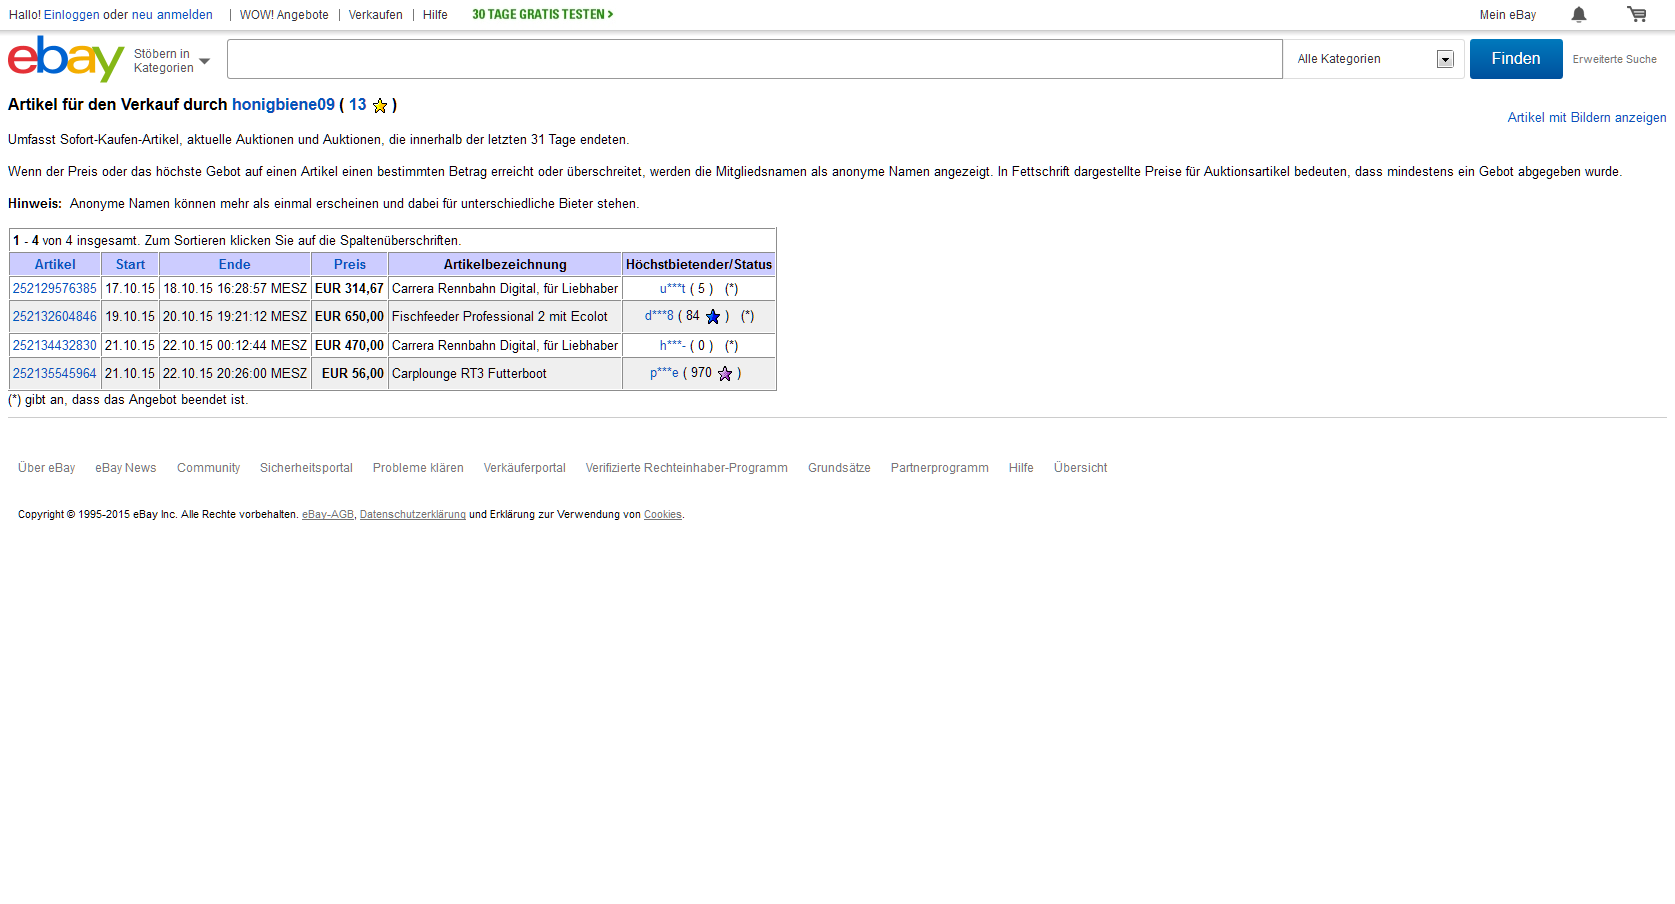
Task: Click inside the search text field
Action: pos(754,59)
